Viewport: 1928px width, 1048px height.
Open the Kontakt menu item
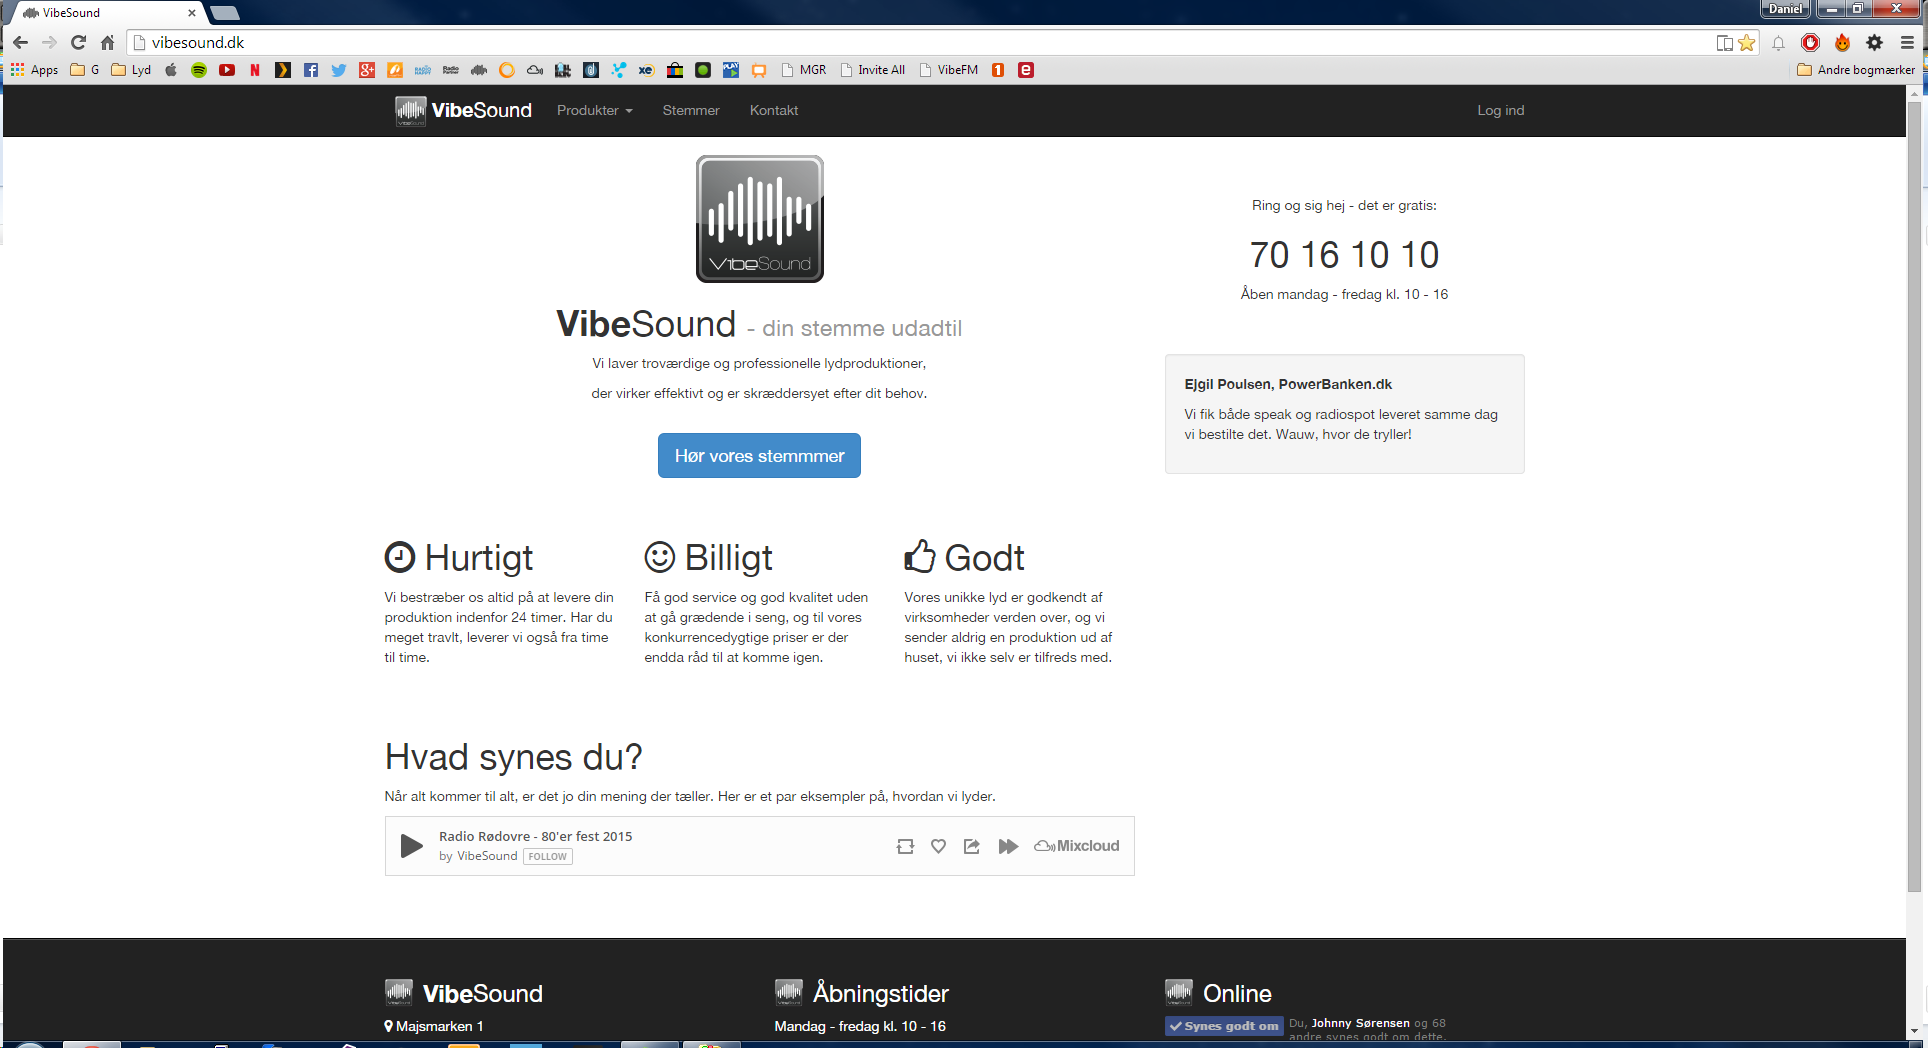pyautogui.click(x=774, y=110)
